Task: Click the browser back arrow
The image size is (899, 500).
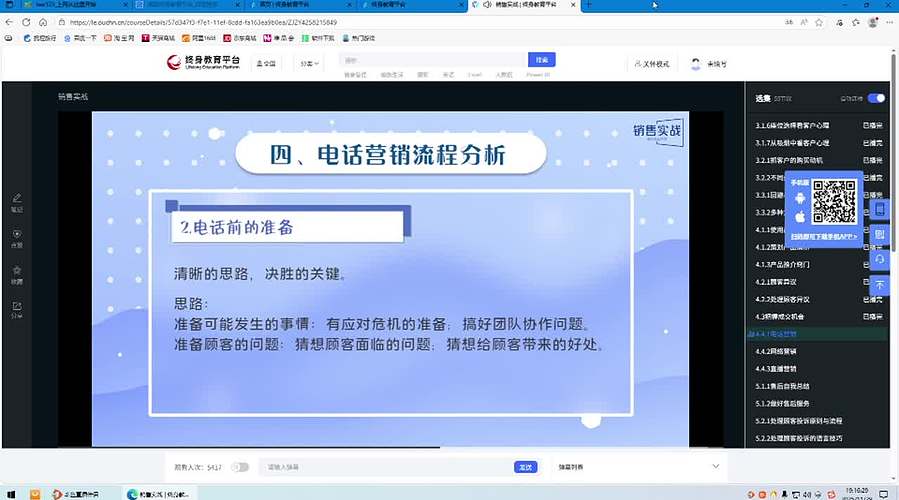Action: click(x=9, y=22)
